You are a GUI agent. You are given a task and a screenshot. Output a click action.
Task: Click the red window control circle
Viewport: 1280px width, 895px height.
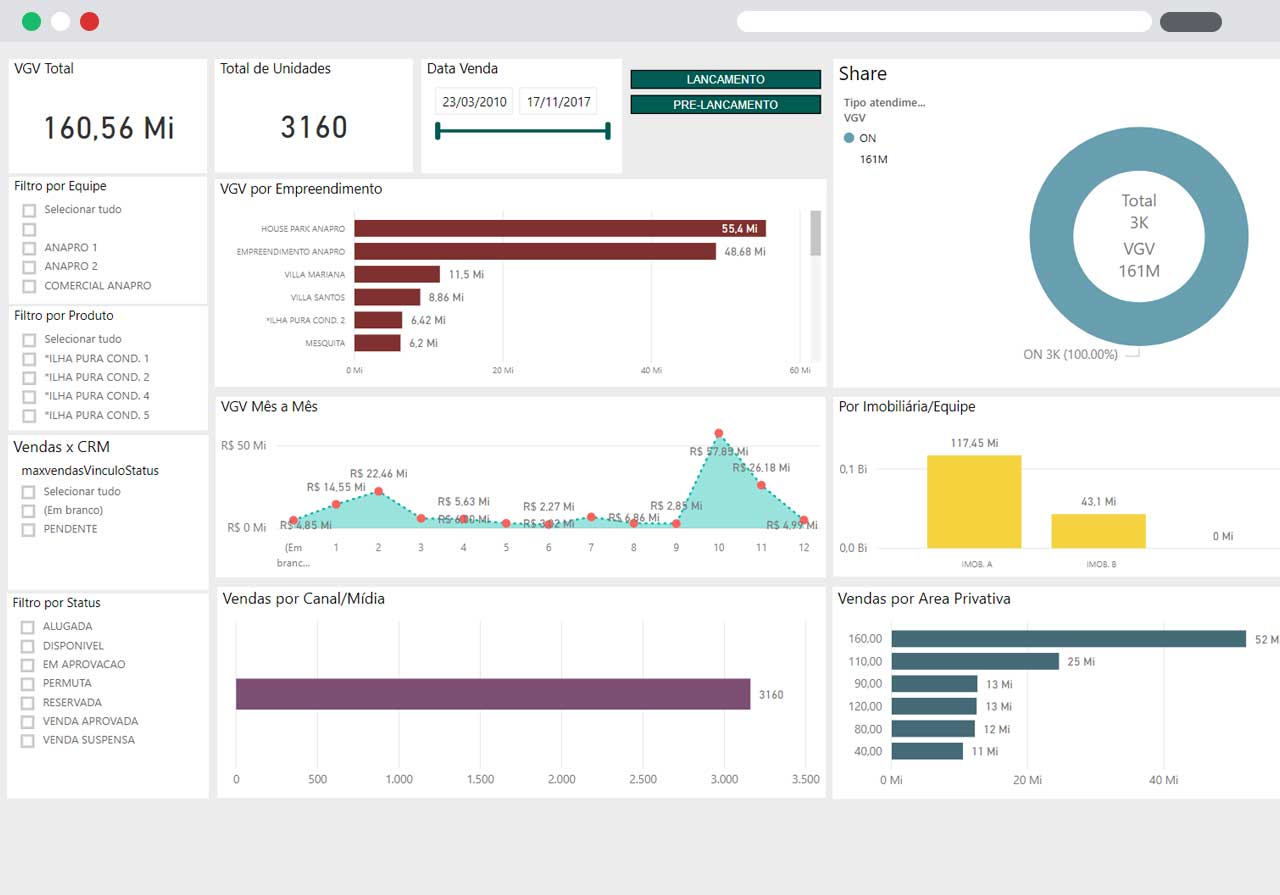click(x=89, y=21)
